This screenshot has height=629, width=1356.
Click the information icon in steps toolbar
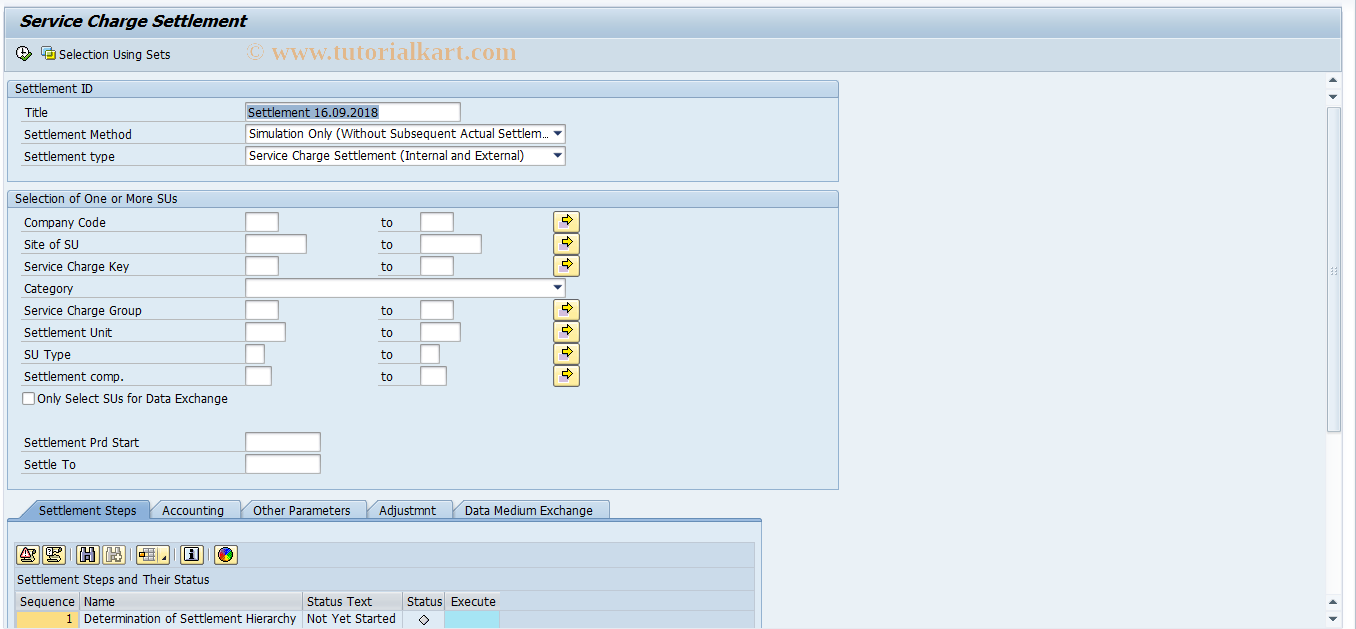(x=192, y=555)
